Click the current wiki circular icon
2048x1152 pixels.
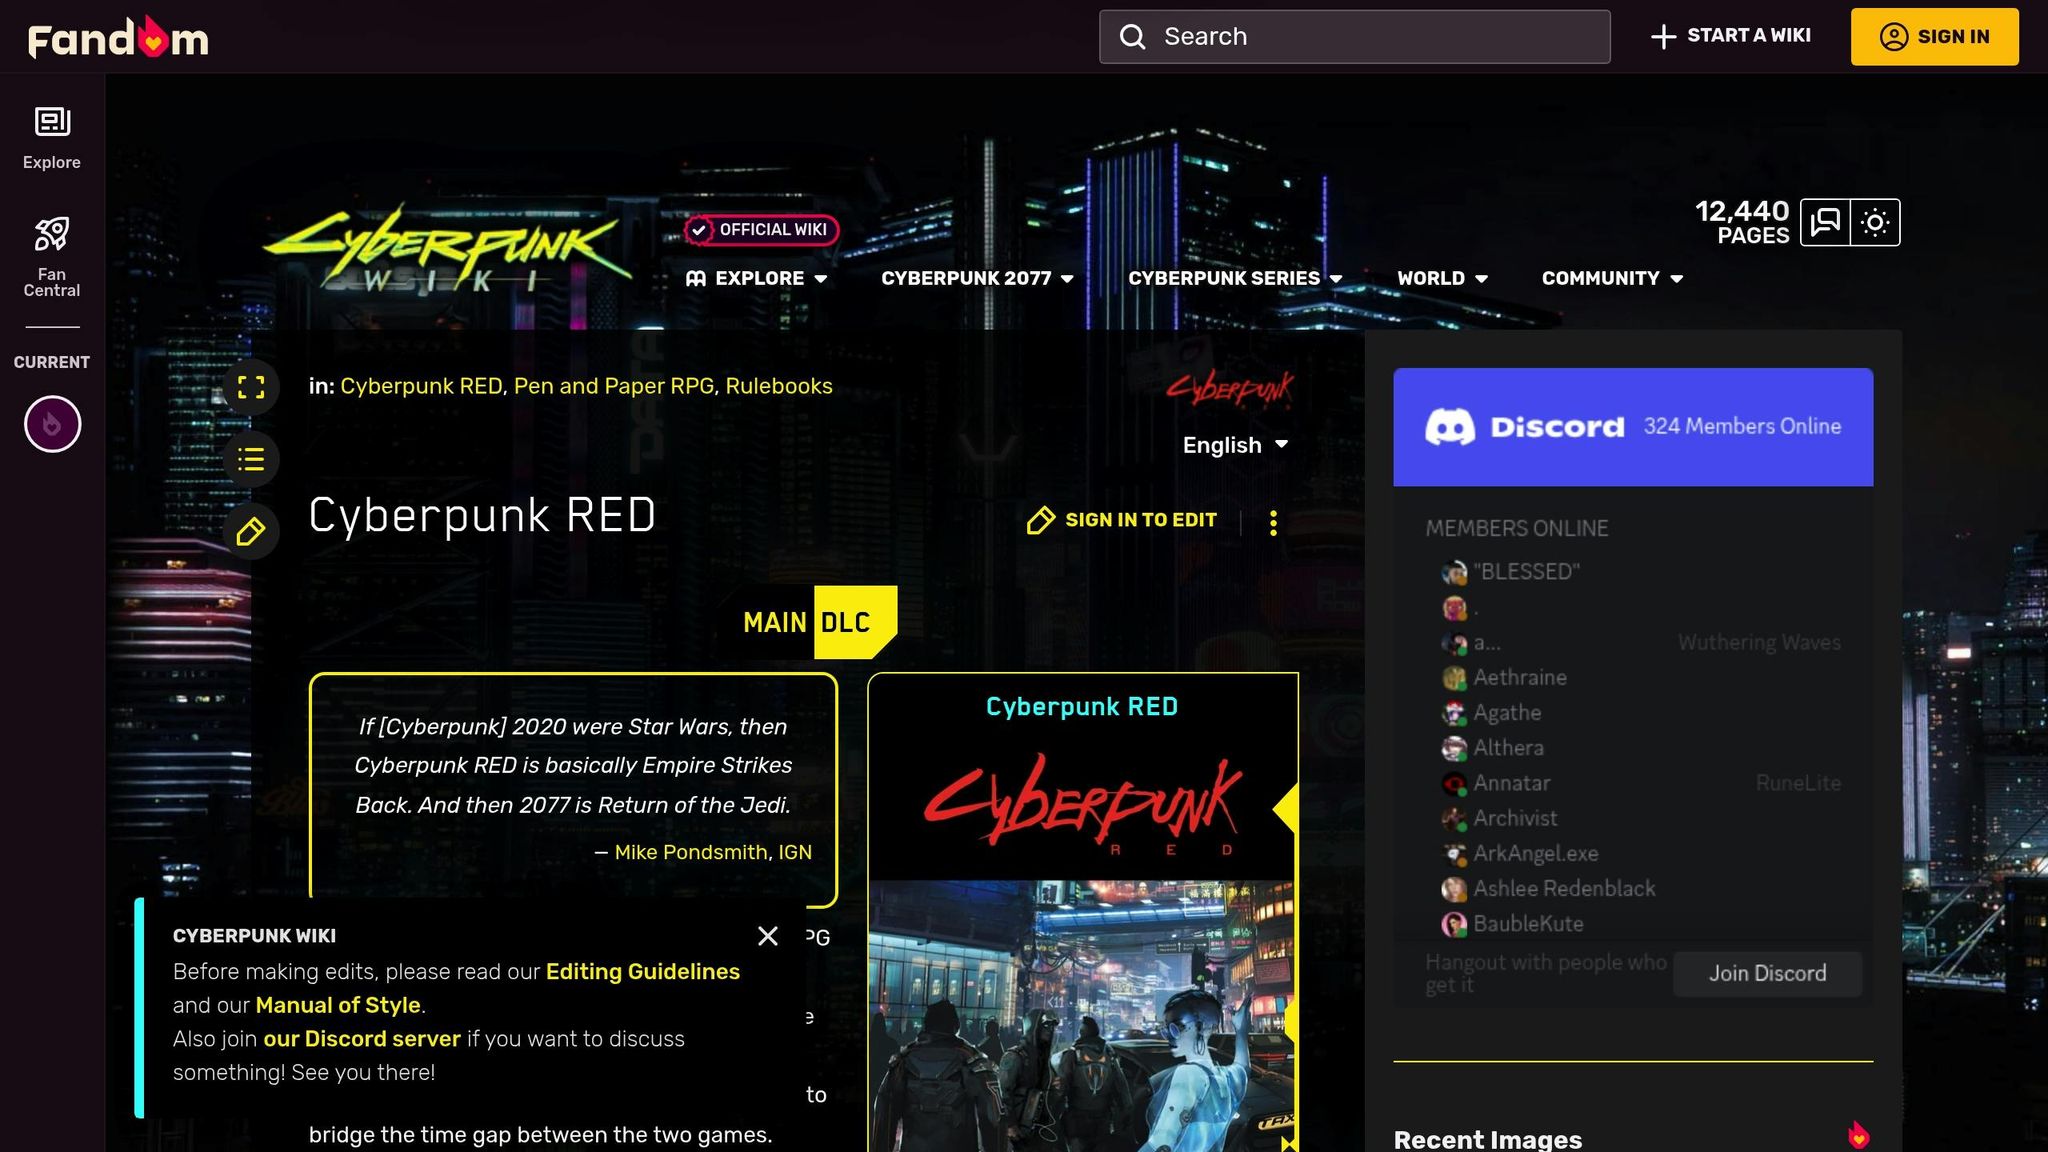(52, 424)
